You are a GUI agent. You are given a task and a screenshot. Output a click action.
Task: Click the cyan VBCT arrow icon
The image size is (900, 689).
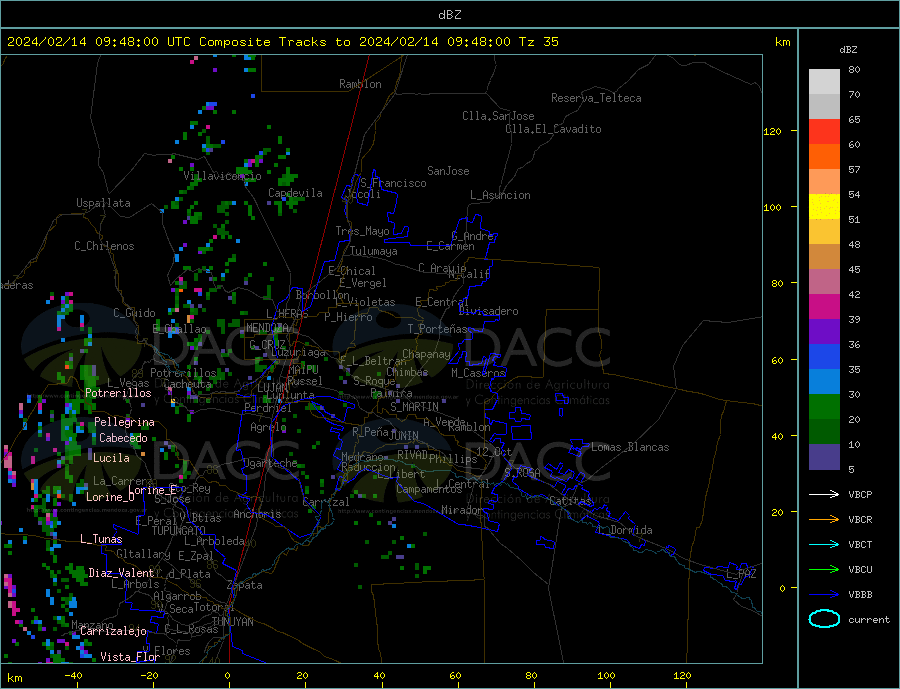point(824,544)
